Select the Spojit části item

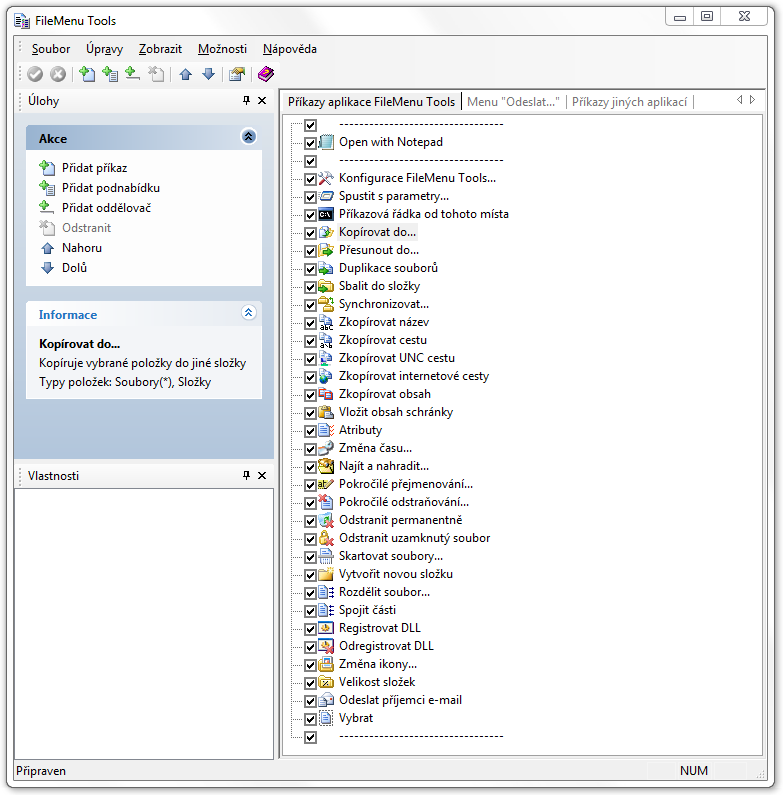(x=367, y=610)
